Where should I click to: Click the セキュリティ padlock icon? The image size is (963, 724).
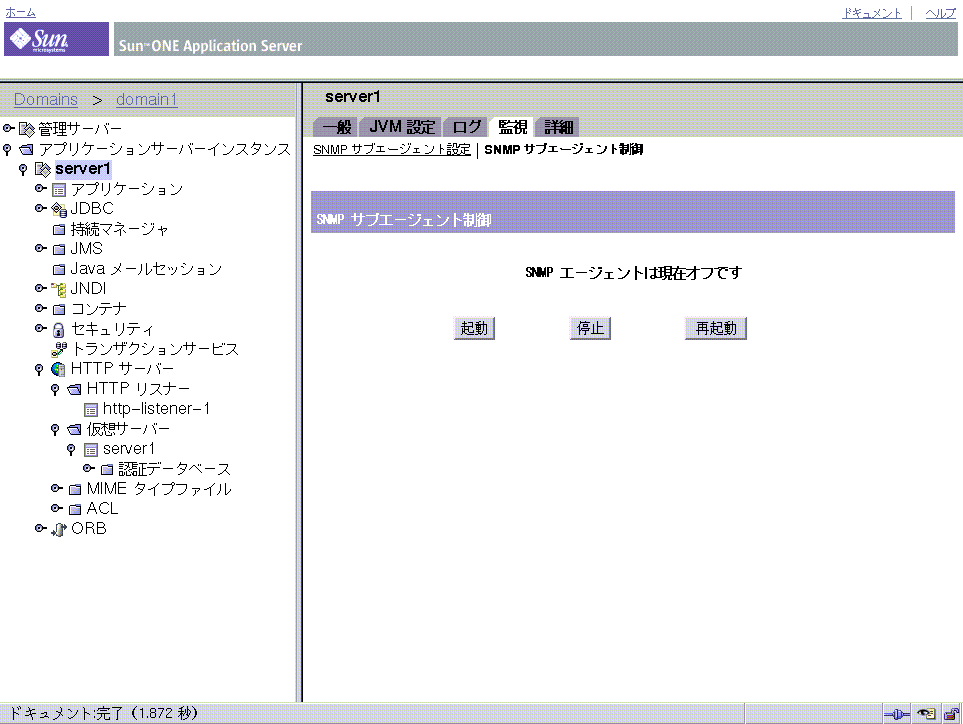[58, 330]
